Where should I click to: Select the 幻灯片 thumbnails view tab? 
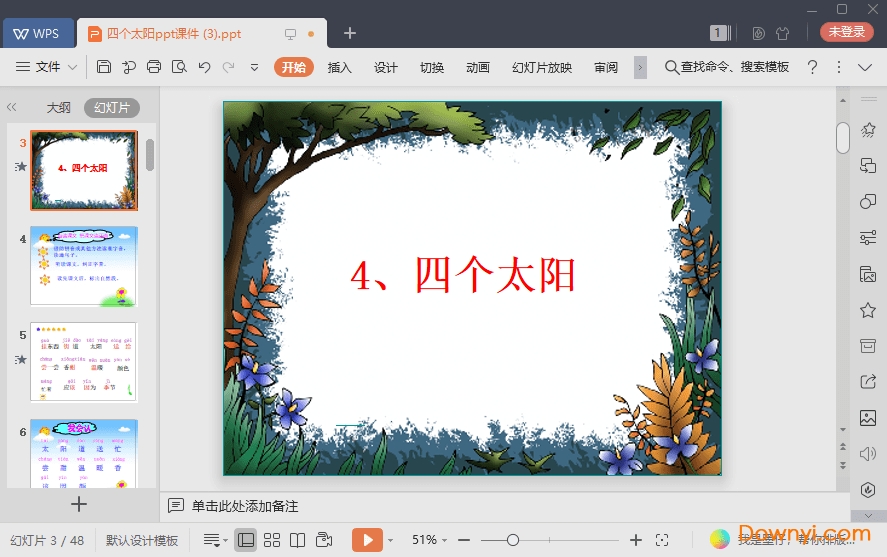(x=112, y=107)
